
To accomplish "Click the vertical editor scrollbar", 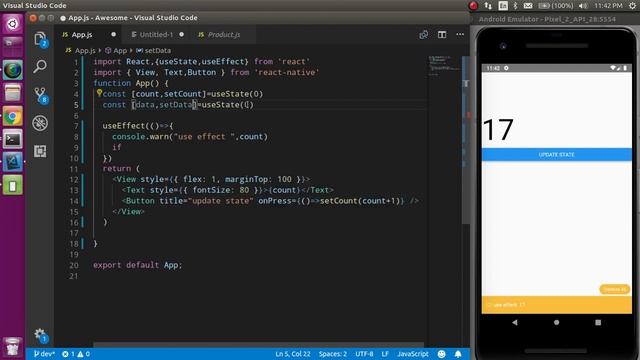I will click(x=466, y=139).
